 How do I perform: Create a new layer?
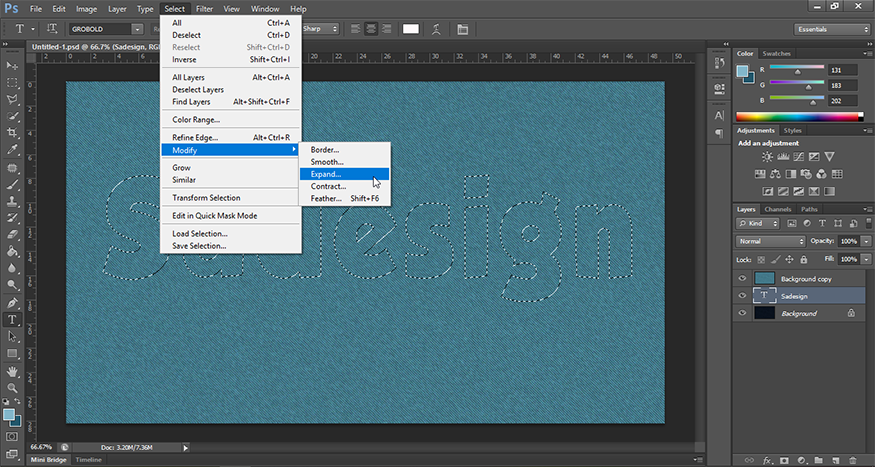pyautogui.click(x=835, y=460)
